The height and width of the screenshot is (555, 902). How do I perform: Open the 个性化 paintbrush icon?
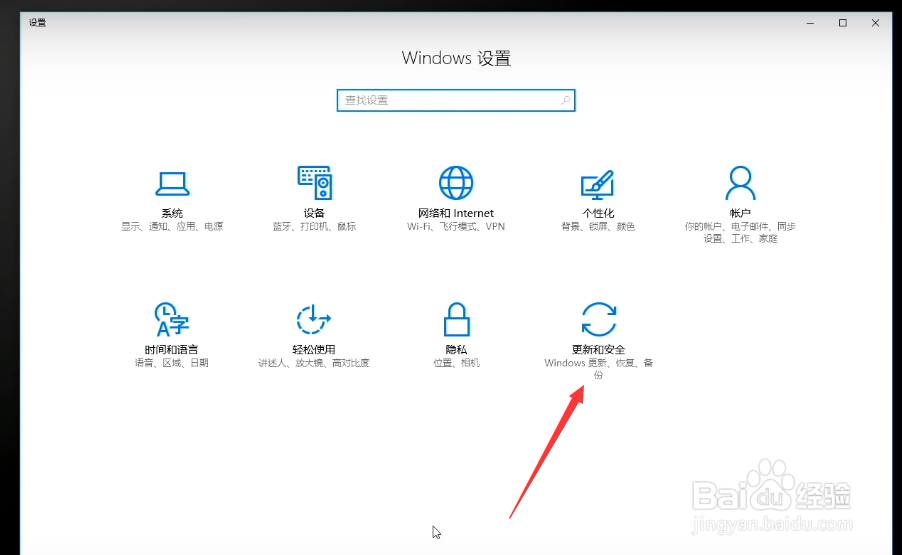(x=598, y=184)
